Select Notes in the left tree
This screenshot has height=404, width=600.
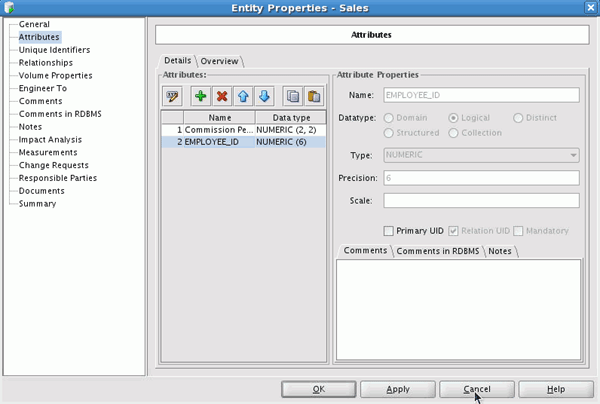point(30,127)
